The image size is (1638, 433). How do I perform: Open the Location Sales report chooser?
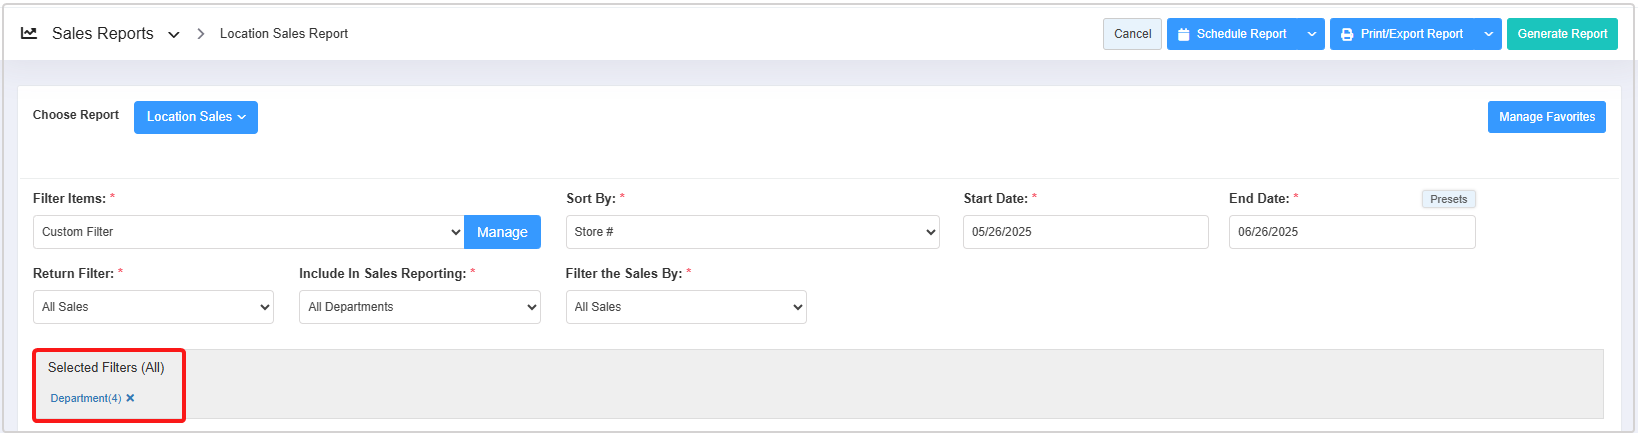tap(196, 117)
